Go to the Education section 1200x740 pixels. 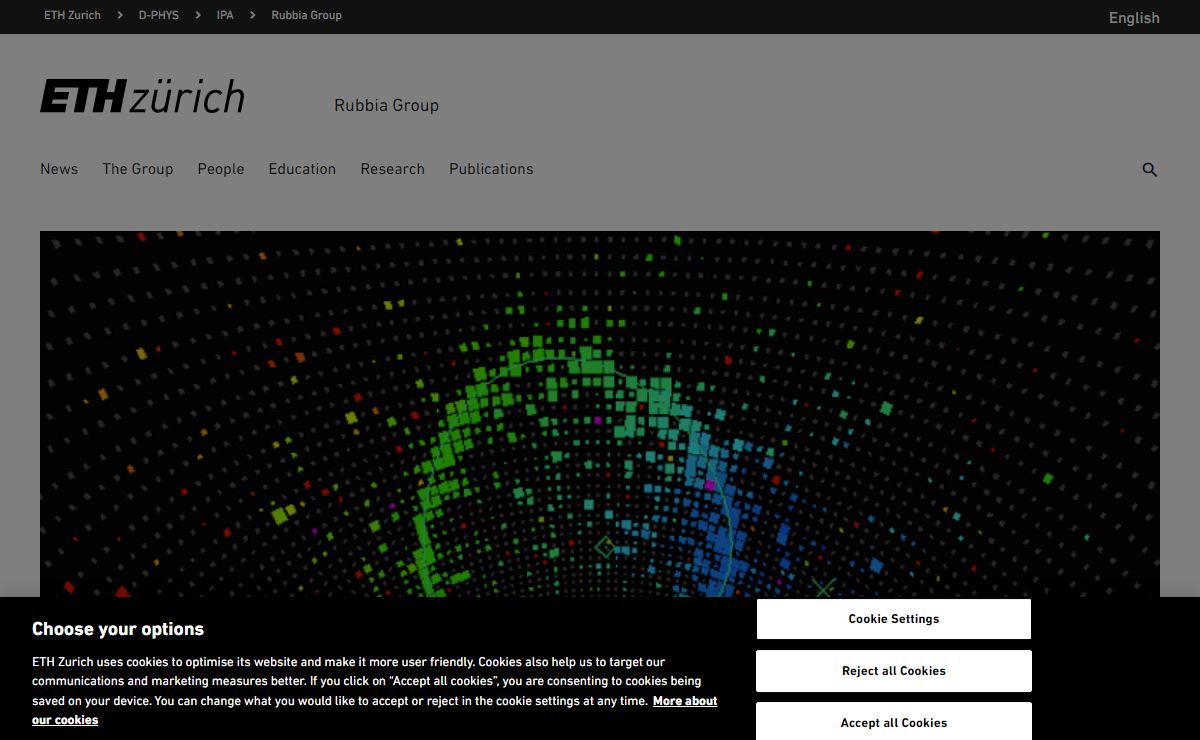point(302,169)
